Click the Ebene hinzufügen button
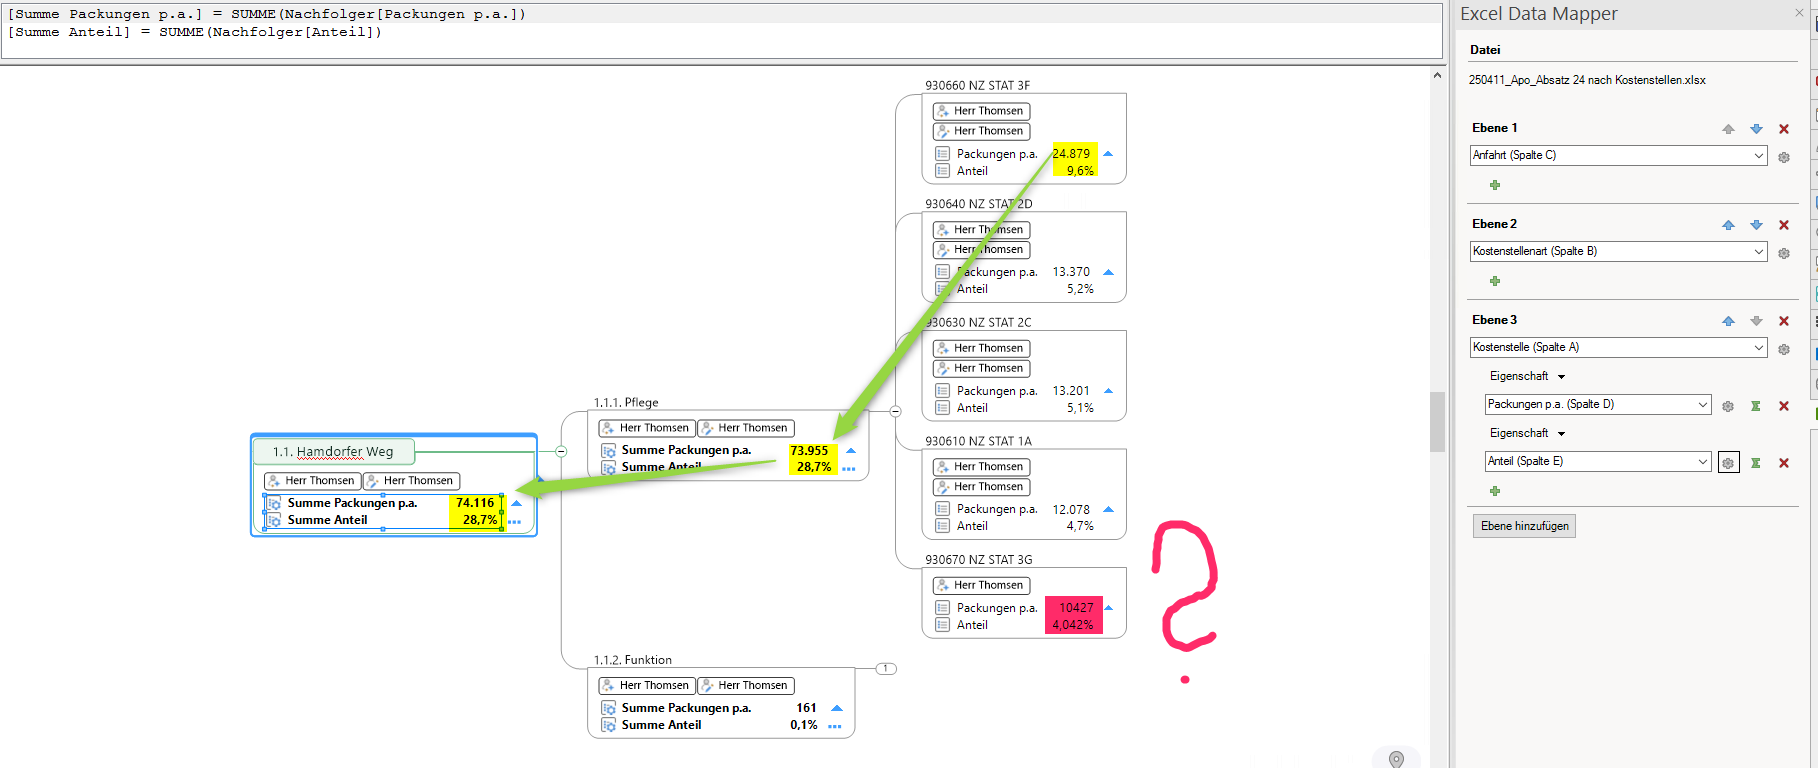This screenshot has width=1818, height=768. click(x=1524, y=526)
